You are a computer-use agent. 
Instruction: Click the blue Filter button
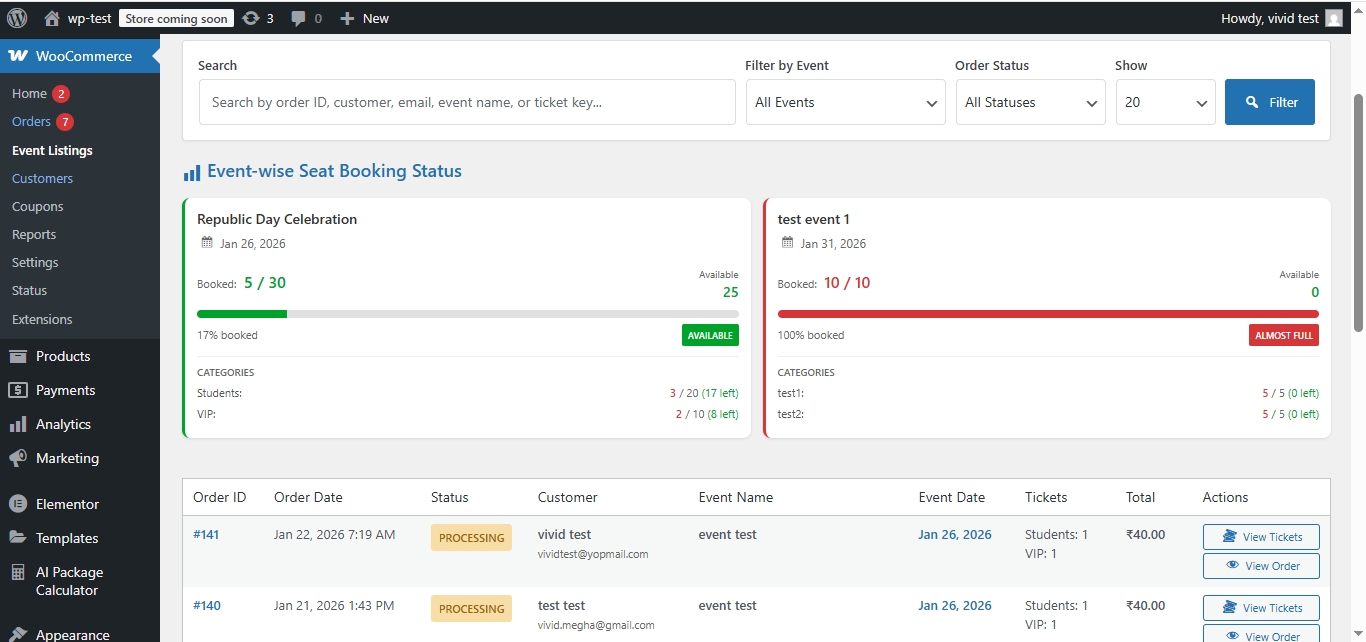point(1269,101)
